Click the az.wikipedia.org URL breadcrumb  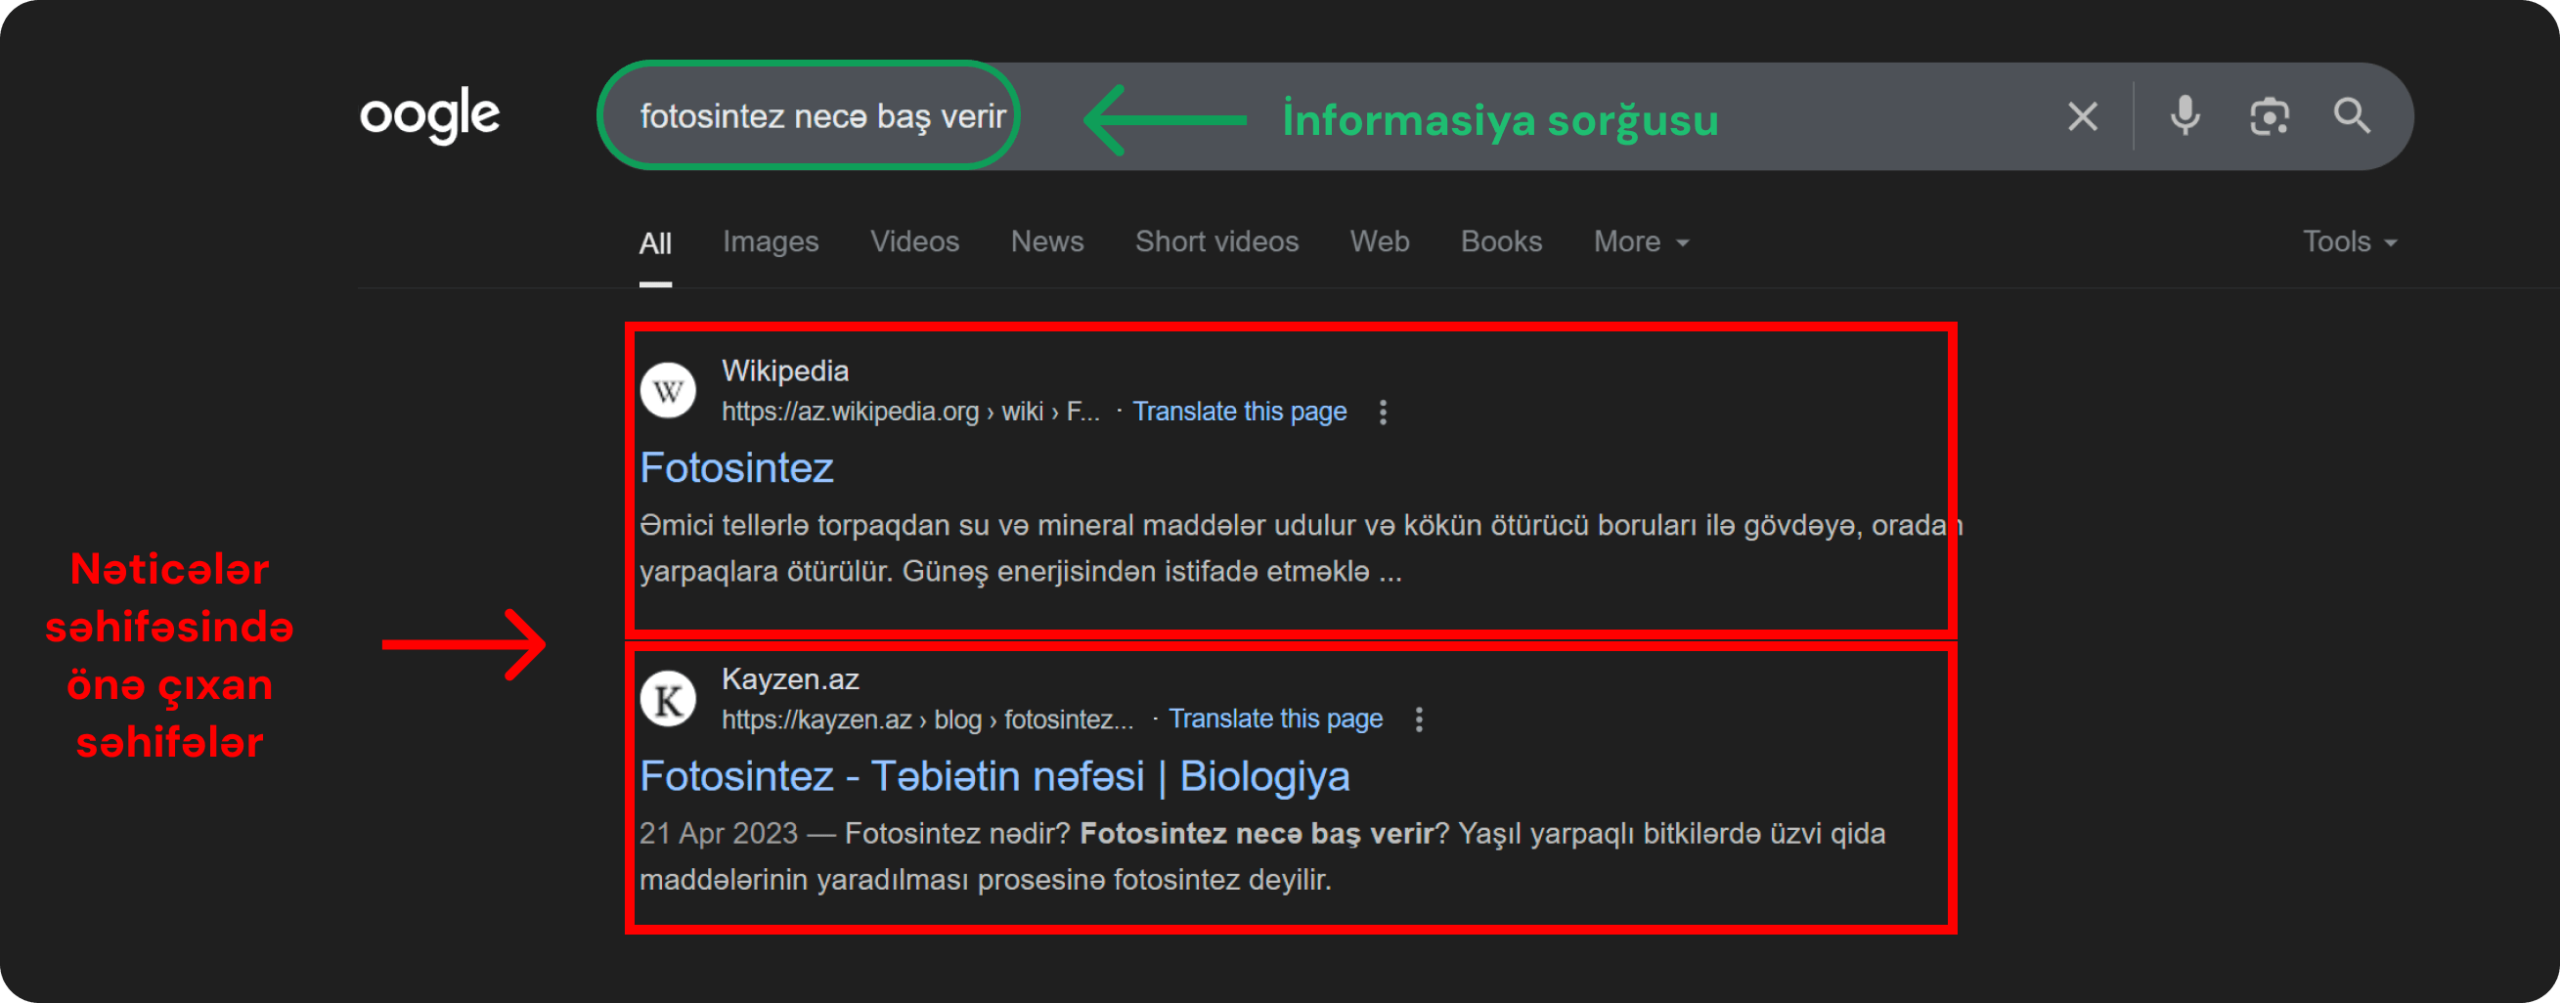(910, 412)
